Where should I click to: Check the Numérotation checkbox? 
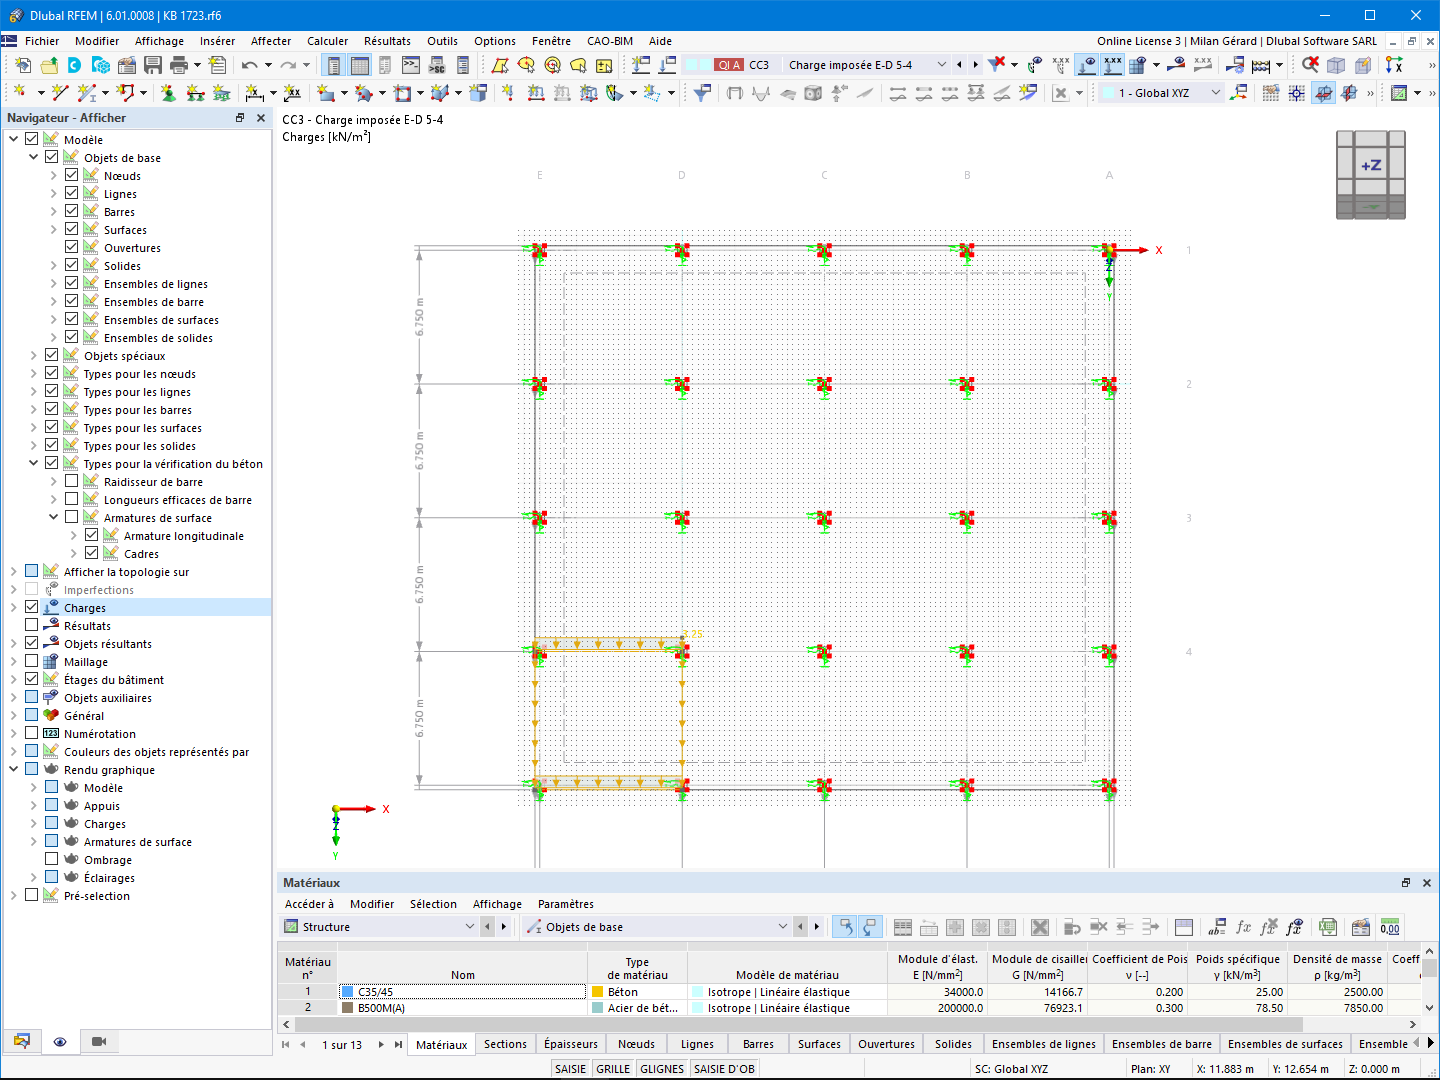32,733
